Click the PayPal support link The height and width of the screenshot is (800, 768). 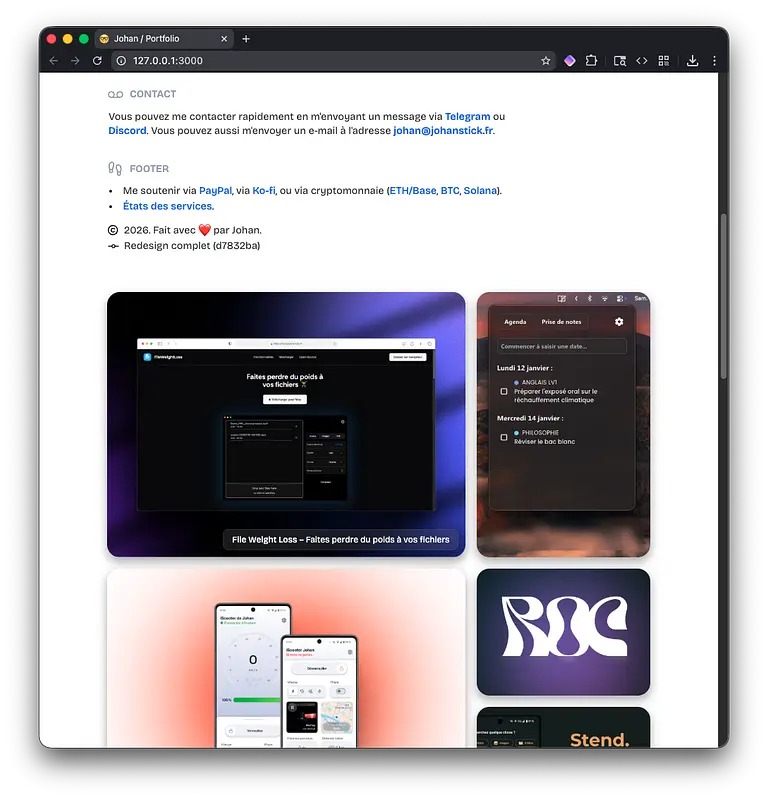215,190
